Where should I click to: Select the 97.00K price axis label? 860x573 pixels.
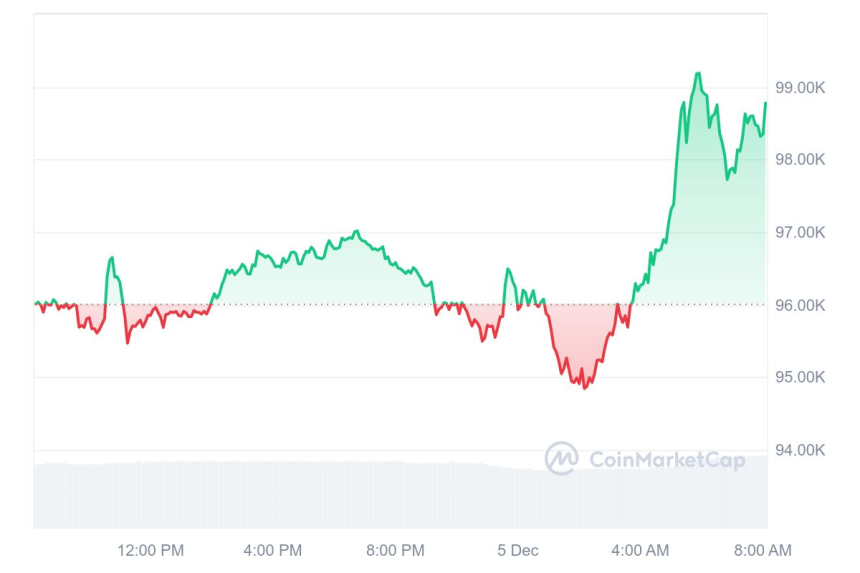click(x=800, y=233)
